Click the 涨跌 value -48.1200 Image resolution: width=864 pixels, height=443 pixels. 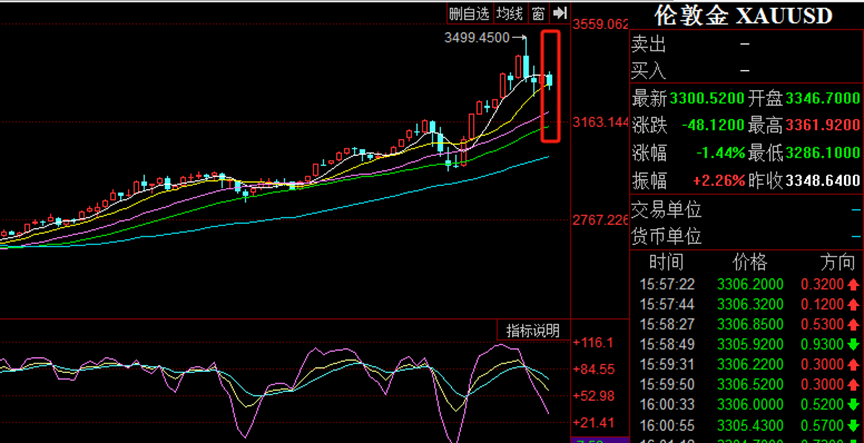pyautogui.click(x=712, y=125)
